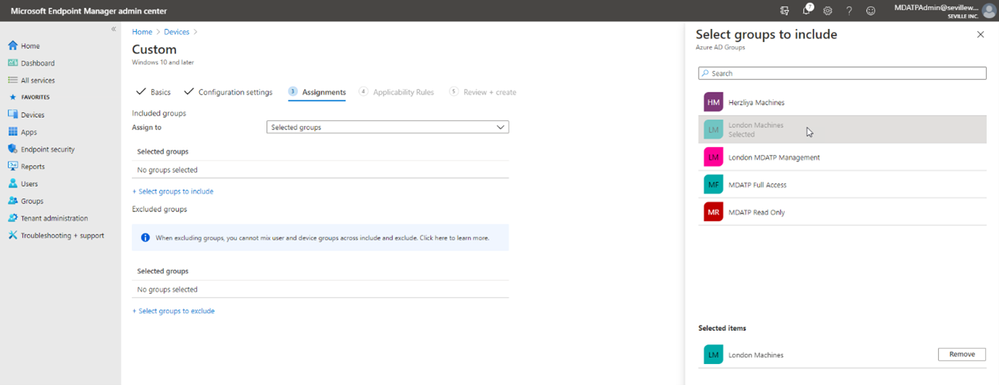Click HM avatar of Herzliya Machines
This screenshot has width=999, height=385.
pos(714,102)
